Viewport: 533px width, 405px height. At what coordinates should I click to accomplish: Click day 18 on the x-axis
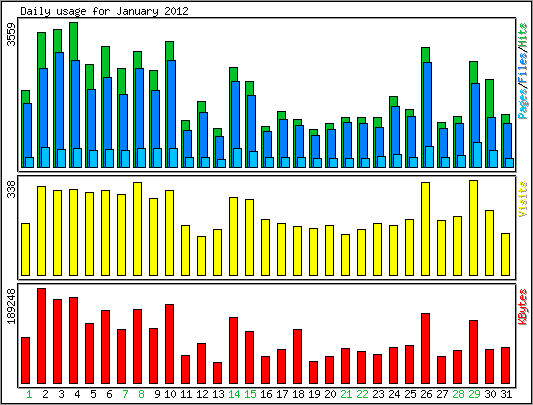(298, 394)
